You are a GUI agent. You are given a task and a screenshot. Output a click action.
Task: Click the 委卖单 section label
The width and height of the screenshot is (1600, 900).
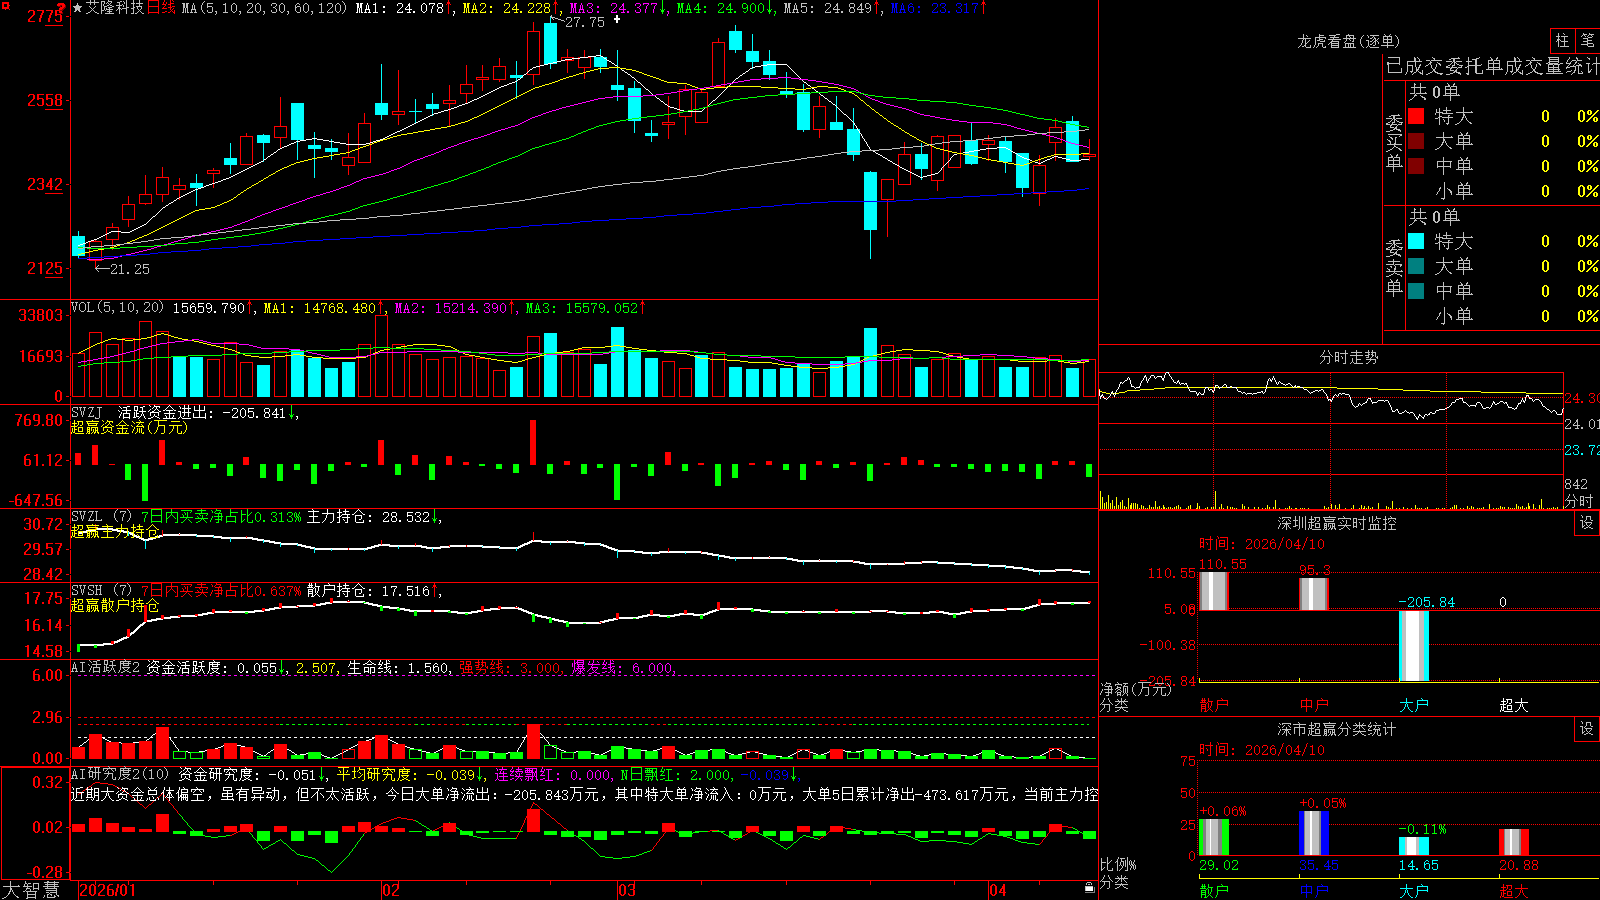click(x=1394, y=267)
